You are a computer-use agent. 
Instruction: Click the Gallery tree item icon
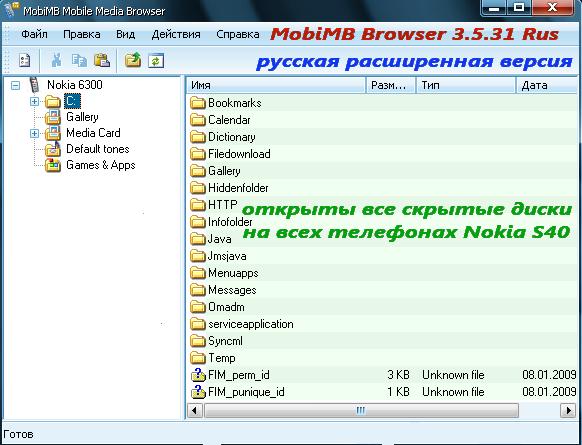pyautogui.click(x=53, y=117)
